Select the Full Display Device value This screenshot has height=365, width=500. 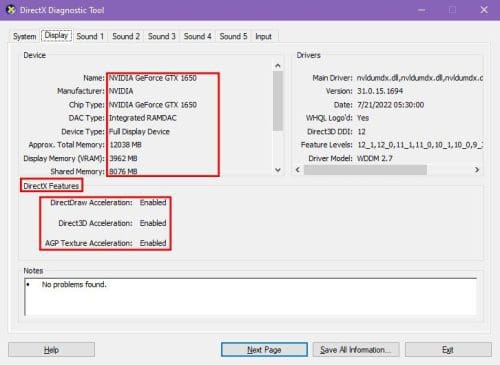tap(139, 132)
